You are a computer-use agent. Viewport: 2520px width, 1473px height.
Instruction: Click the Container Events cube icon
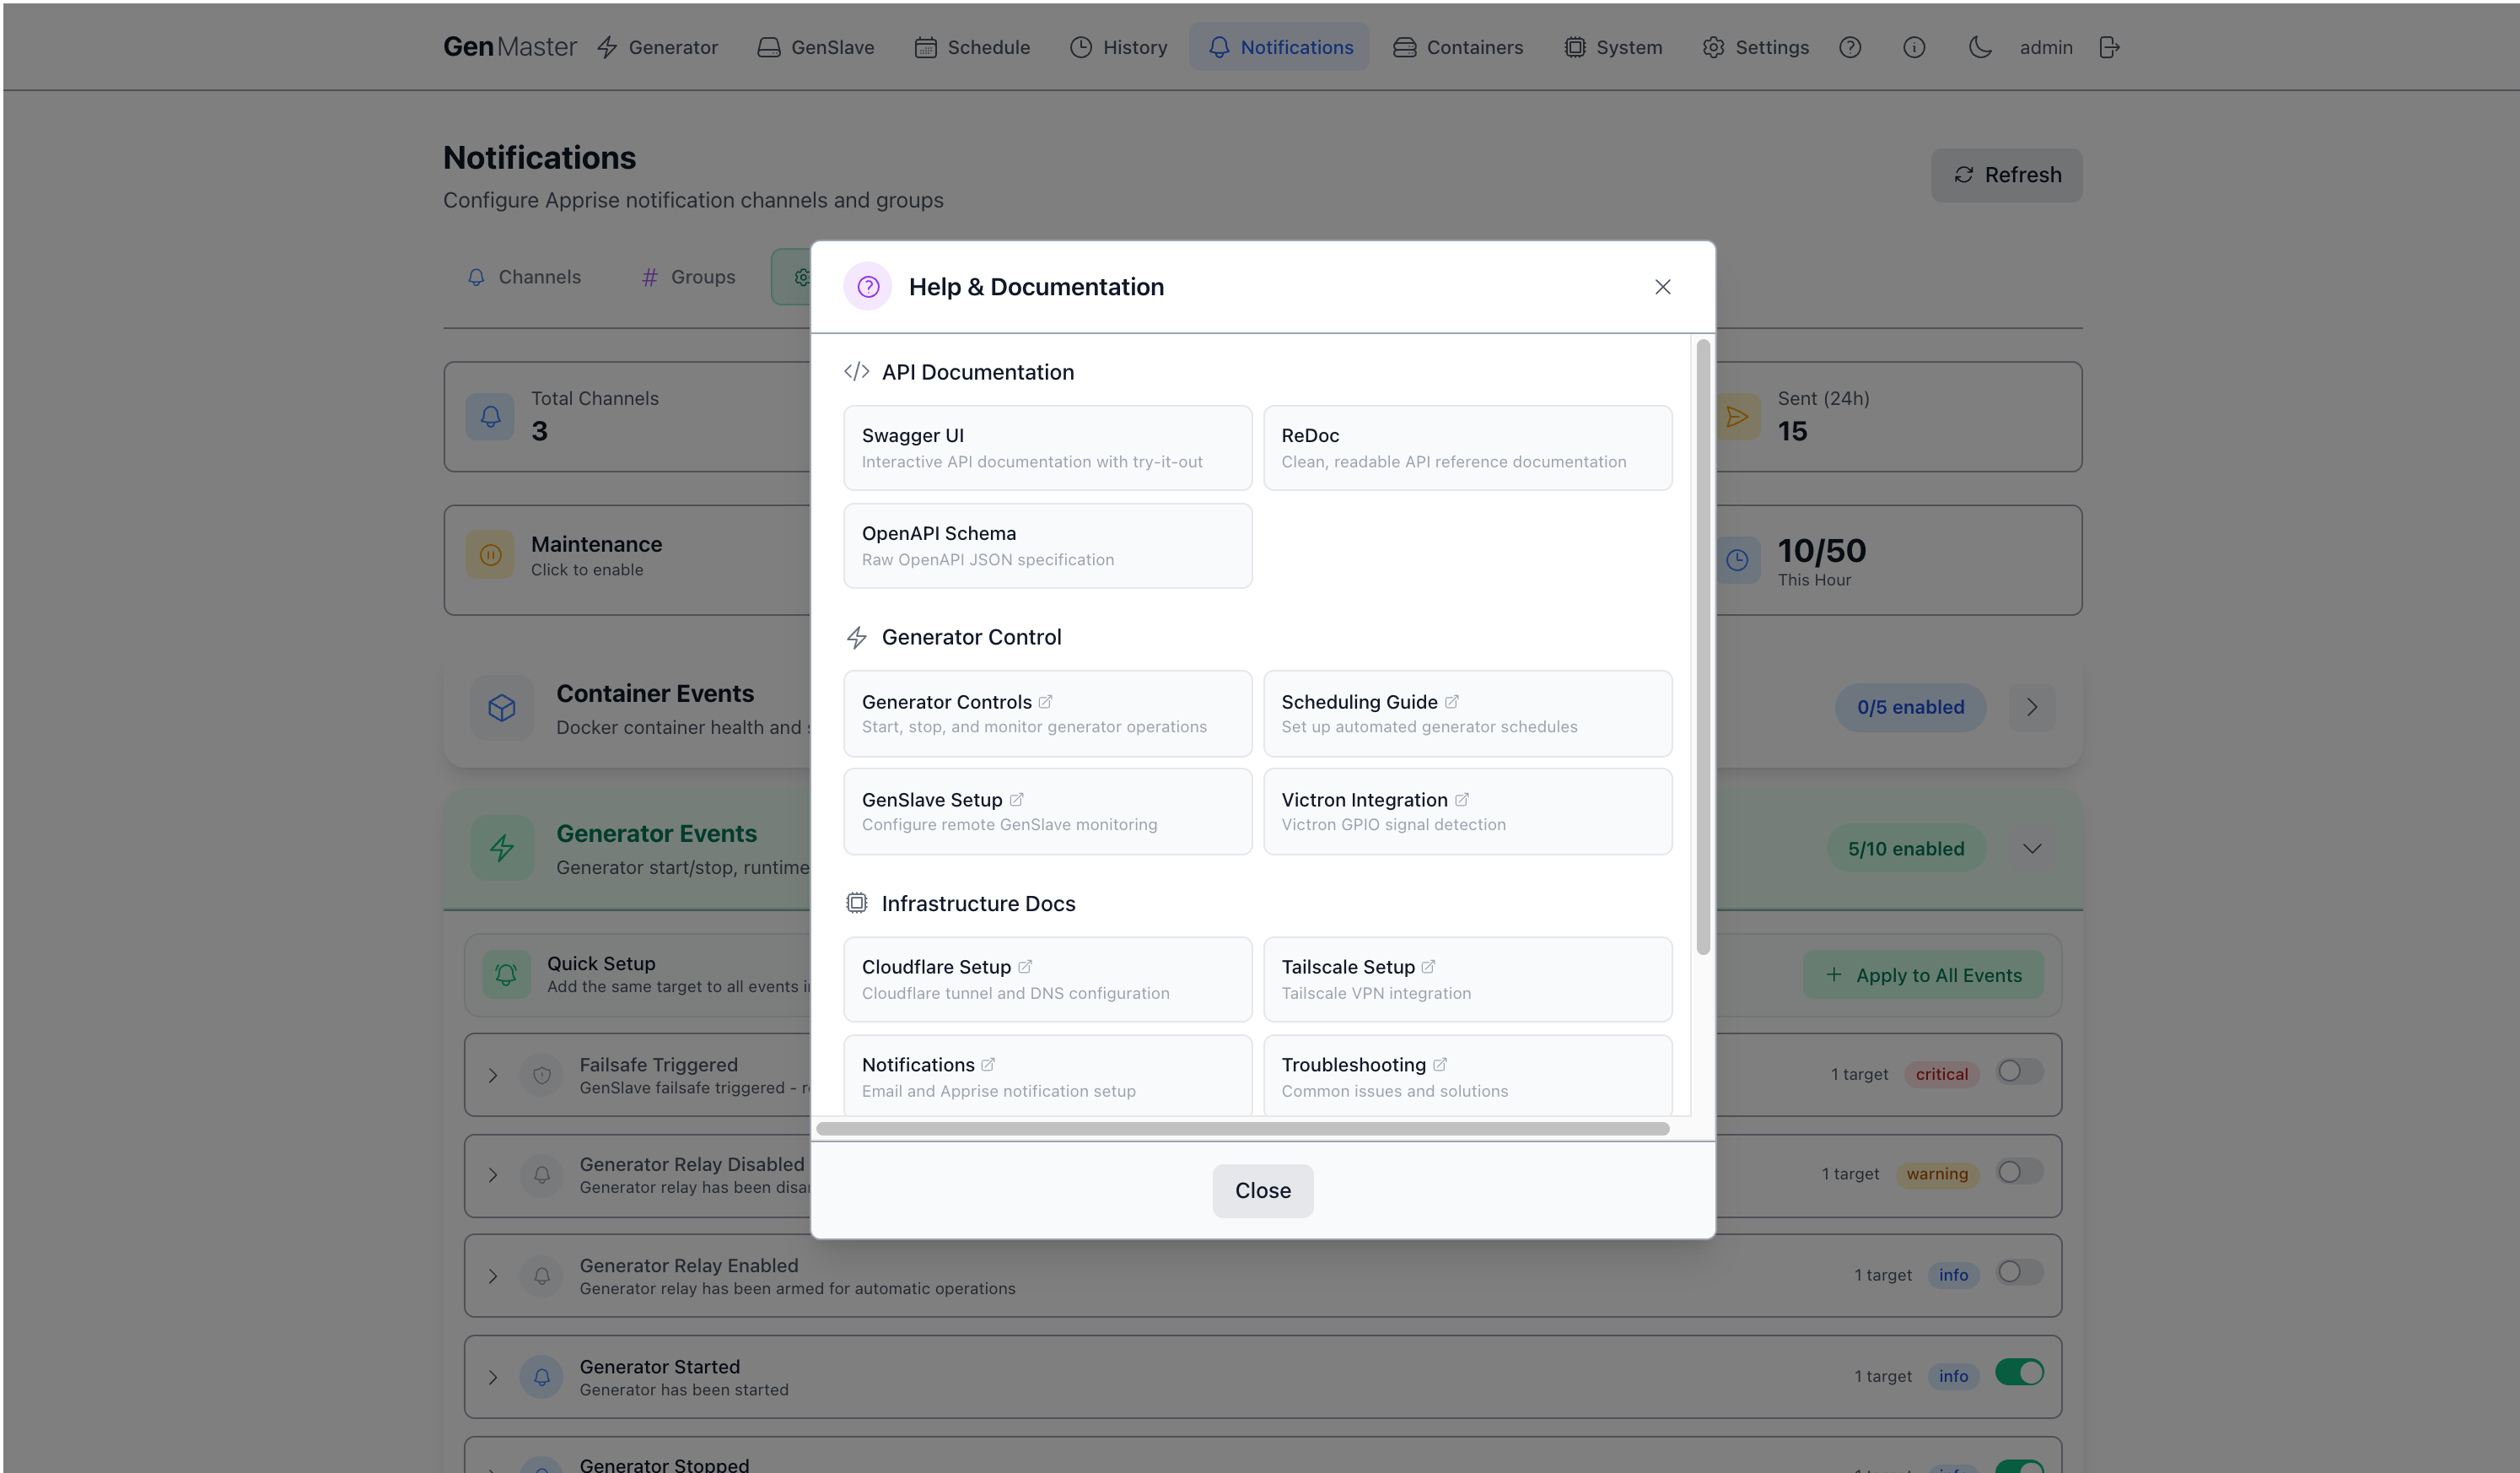point(502,708)
